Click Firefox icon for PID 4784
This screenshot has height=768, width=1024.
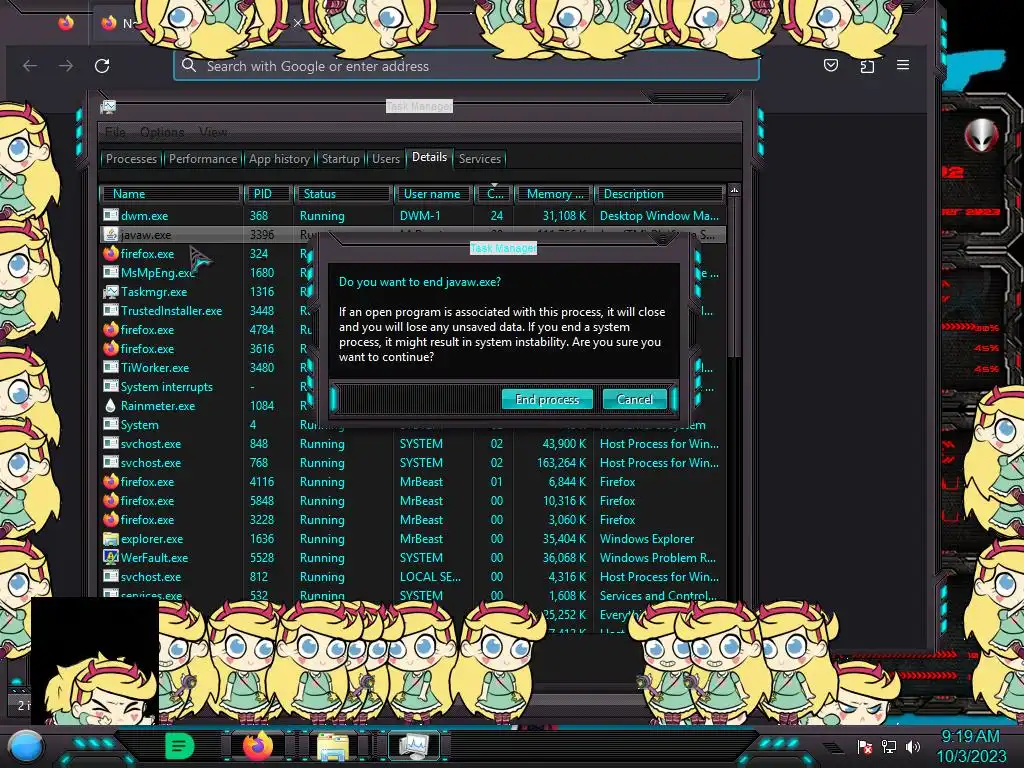tap(111, 330)
